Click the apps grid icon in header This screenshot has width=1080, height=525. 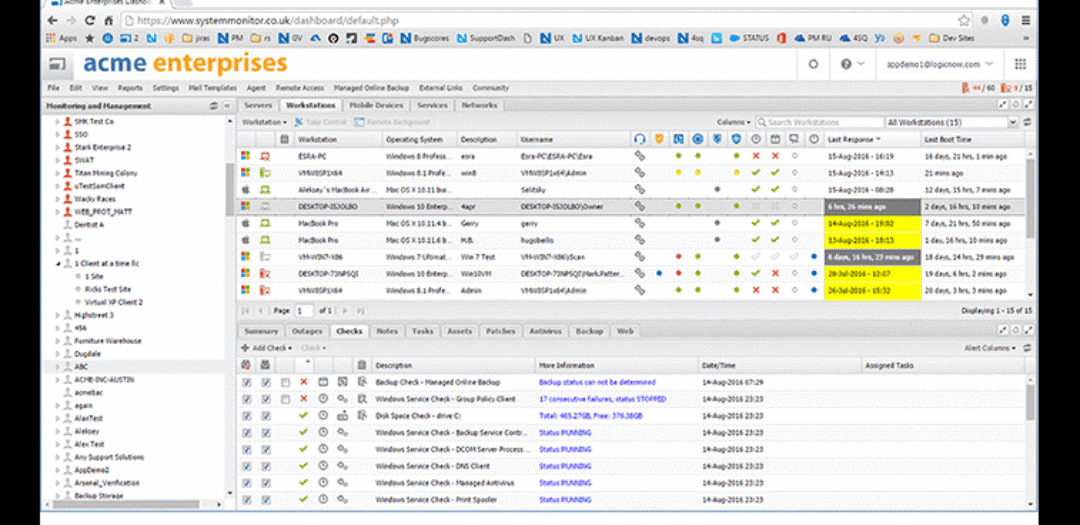pyautogui.click(x=1020, y=64)
